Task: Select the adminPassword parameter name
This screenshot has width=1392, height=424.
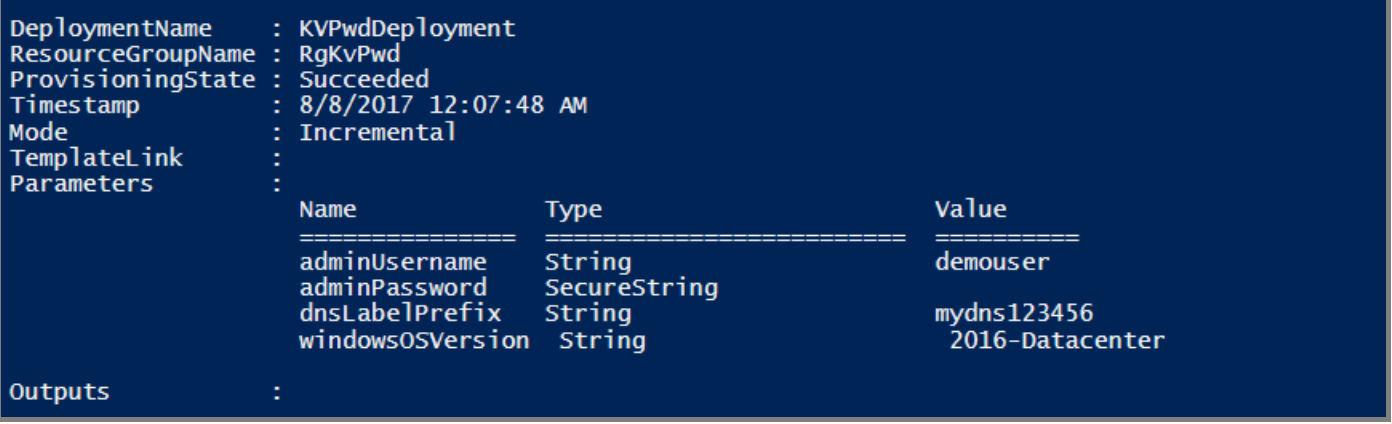Action: tap(392, 288)
